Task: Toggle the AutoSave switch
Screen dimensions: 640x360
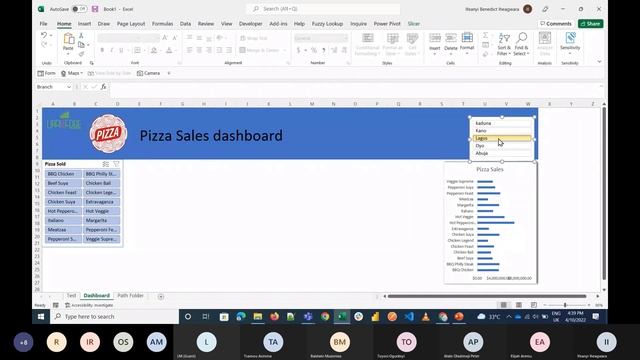Action: (79, 9)
